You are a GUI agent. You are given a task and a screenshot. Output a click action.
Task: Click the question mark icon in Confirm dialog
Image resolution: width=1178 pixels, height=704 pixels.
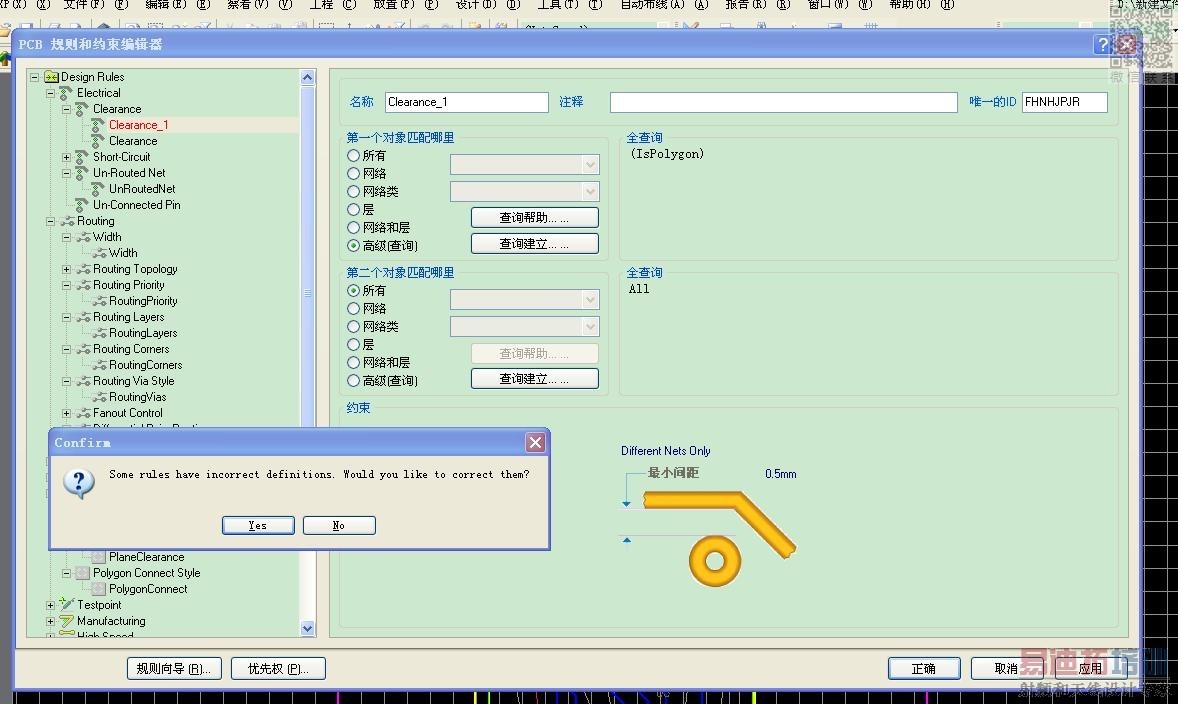79,482
